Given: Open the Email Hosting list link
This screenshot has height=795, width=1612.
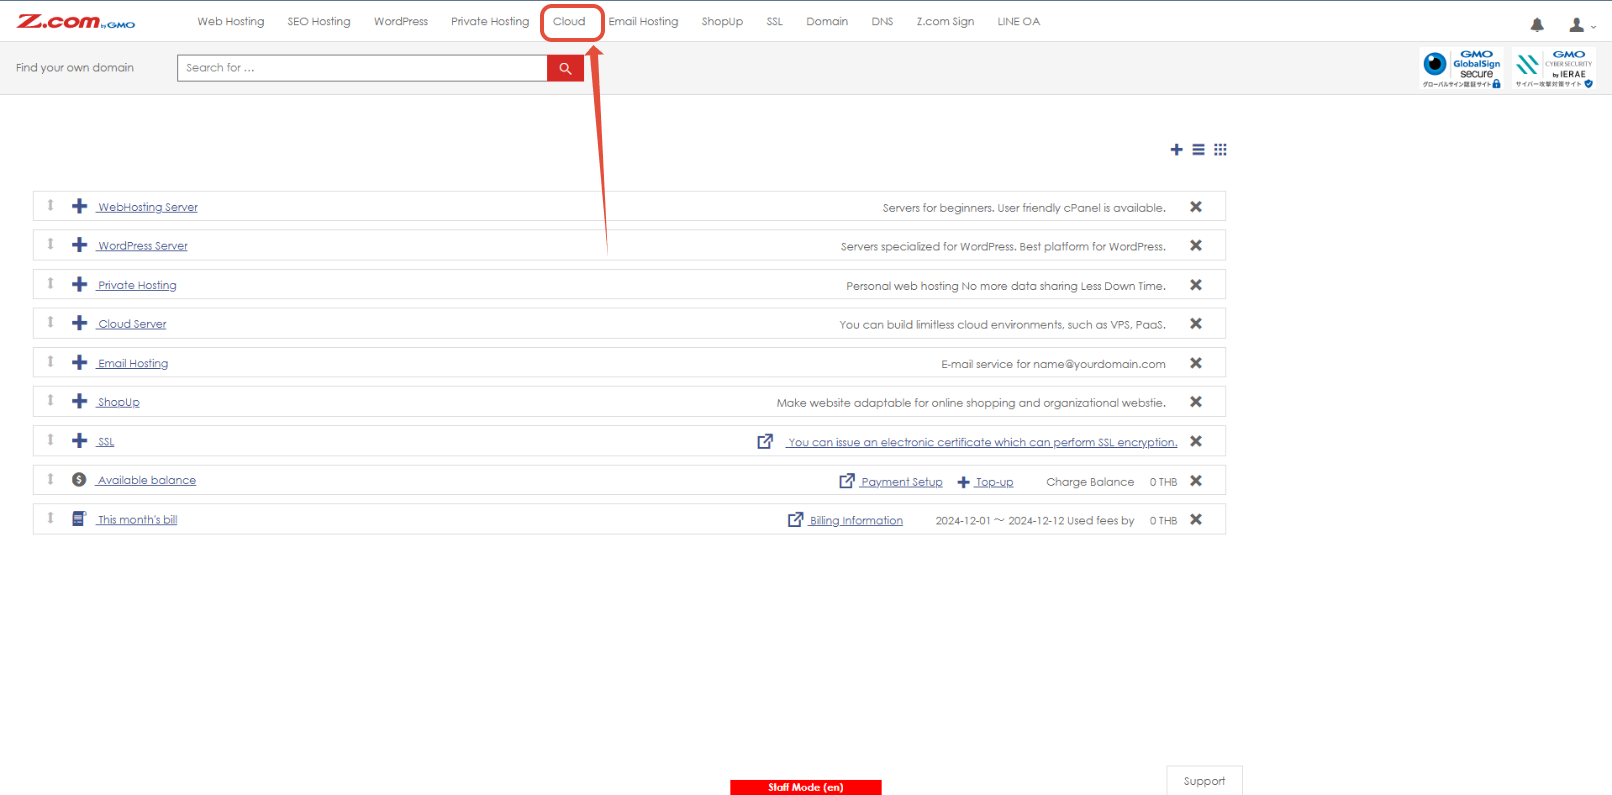Looking at the screenshot, I should point(133,363).
